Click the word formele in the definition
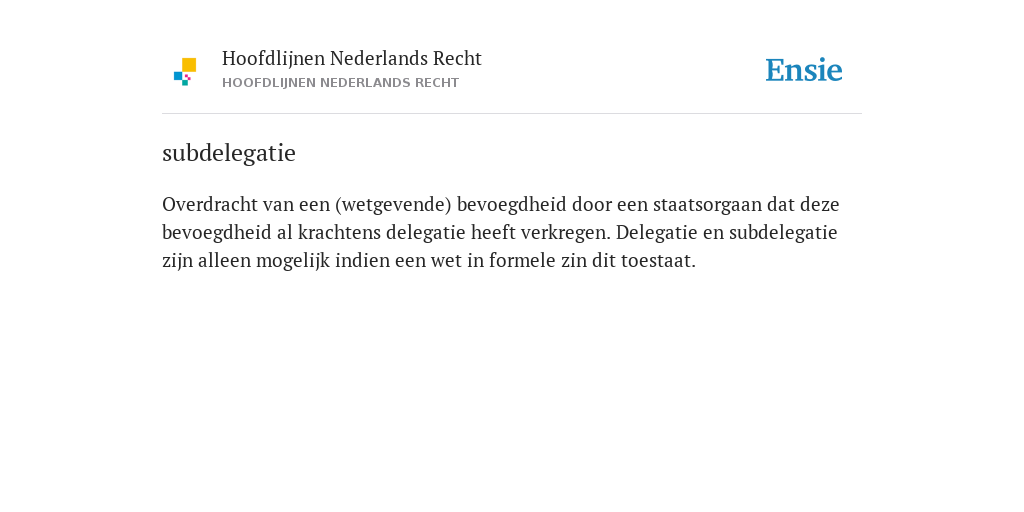 (x=522, y=261)
